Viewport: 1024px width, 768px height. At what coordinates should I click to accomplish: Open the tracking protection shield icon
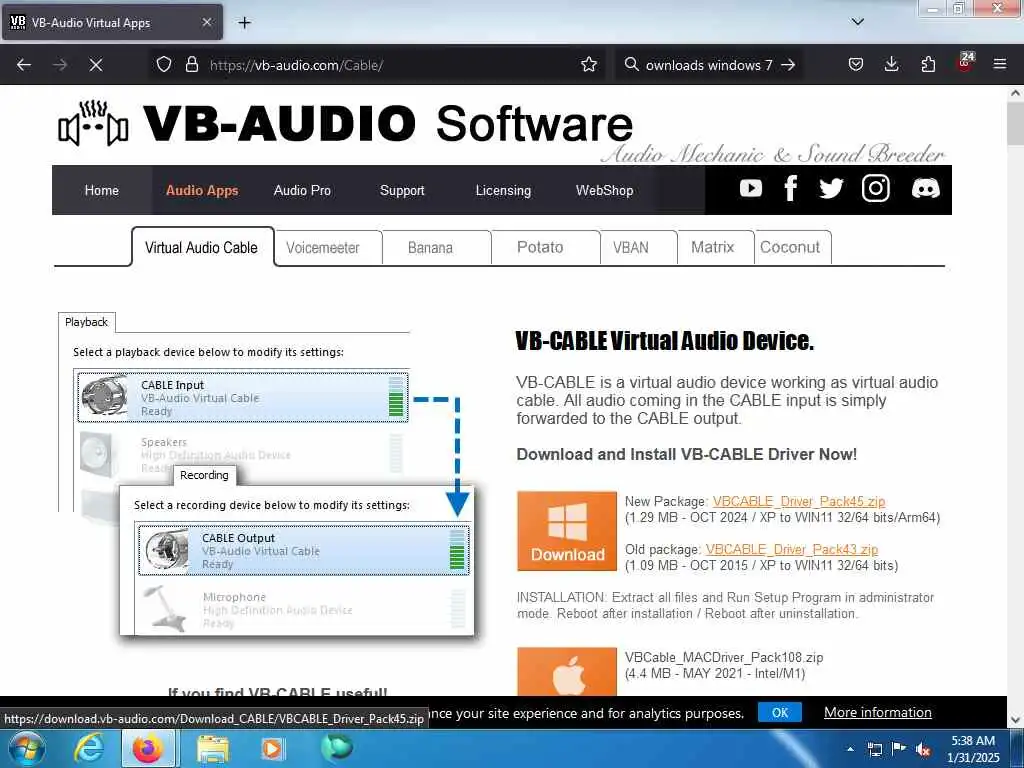(x=164, y=65)
